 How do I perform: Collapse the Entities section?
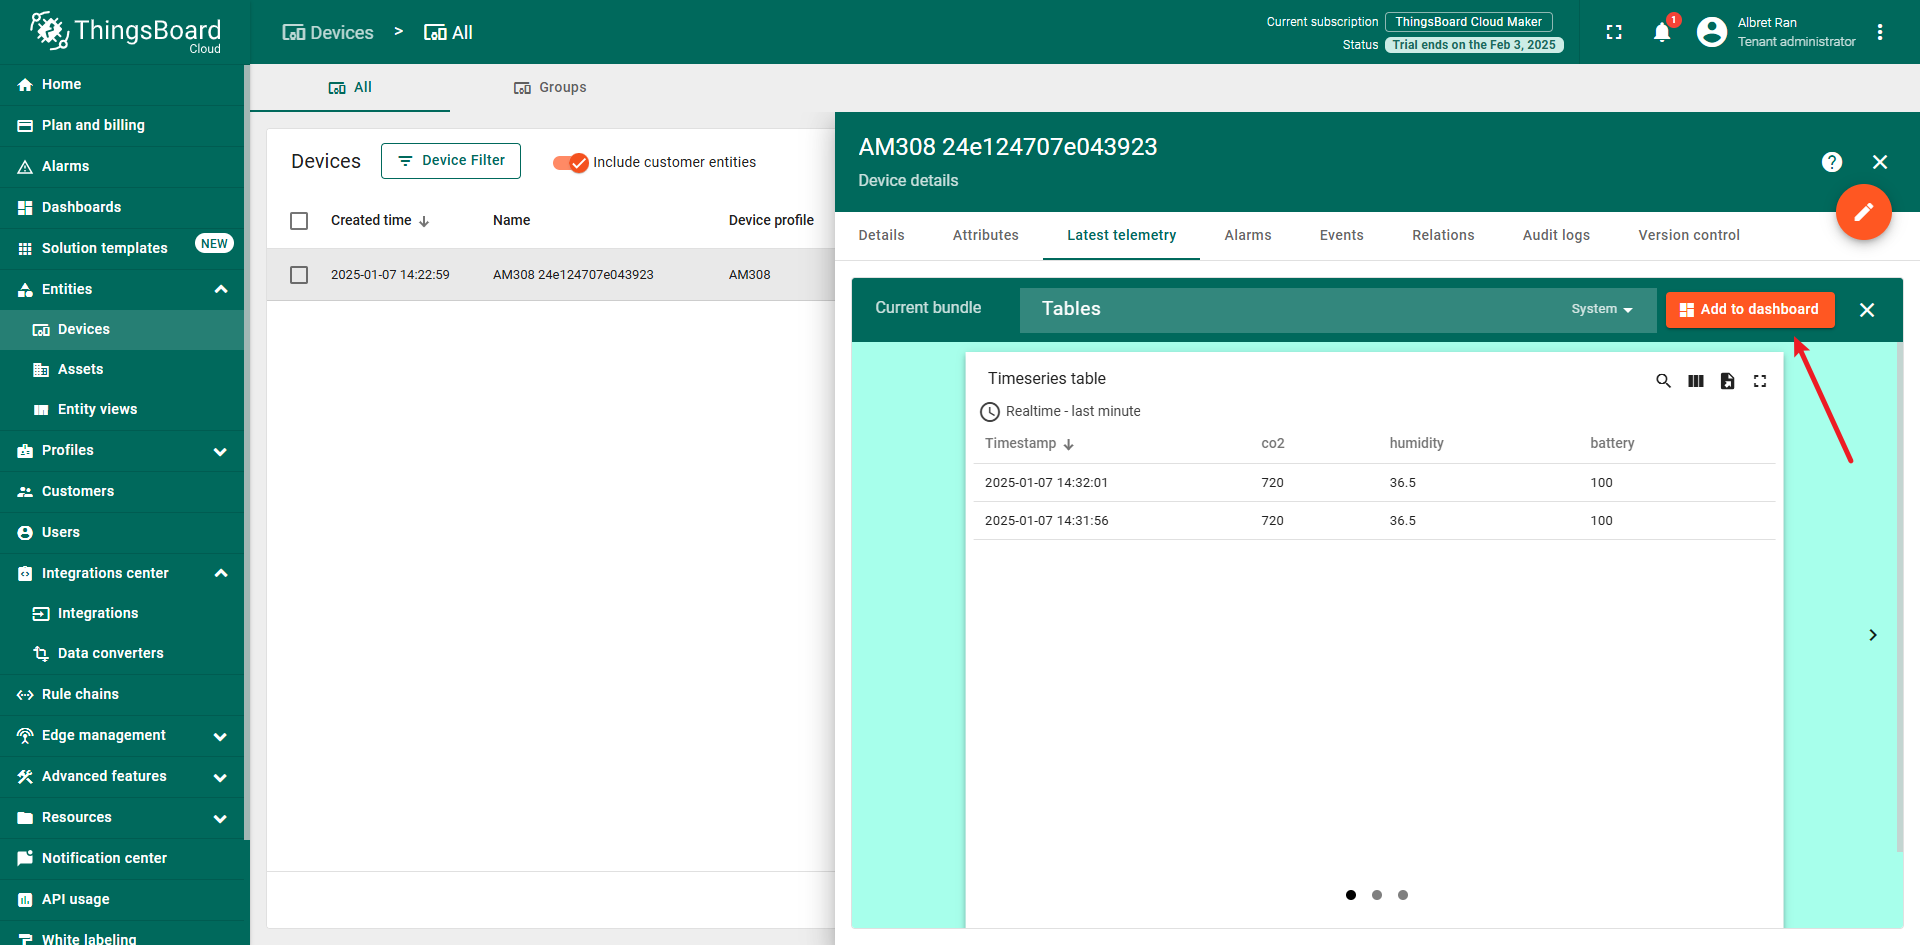coord(221,290)
